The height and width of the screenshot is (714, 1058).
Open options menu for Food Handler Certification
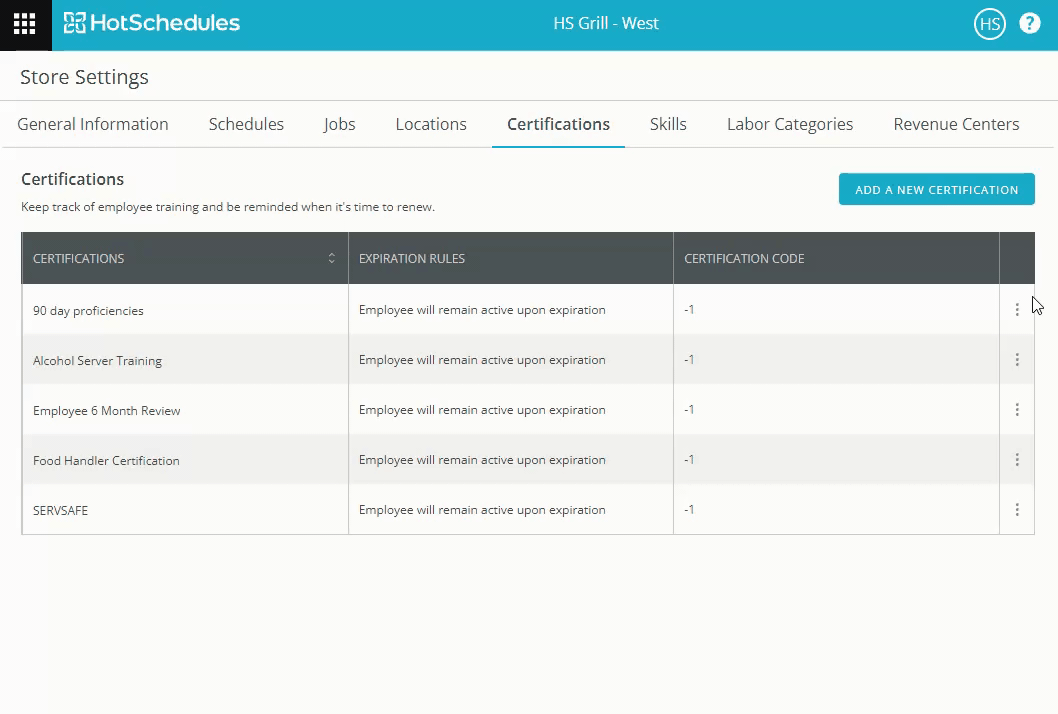click(x=1017, y=460)
